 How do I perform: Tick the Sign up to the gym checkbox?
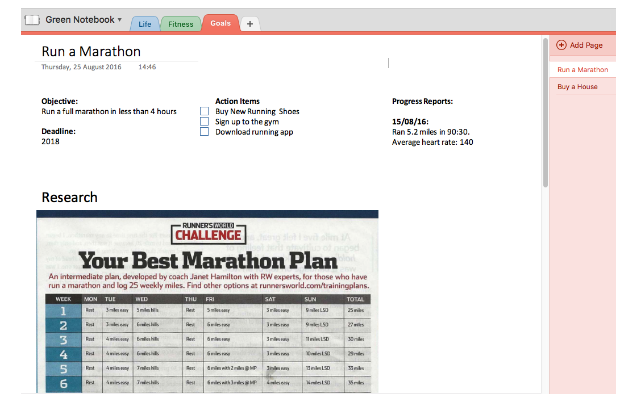pyautogui.click(x=204, y=122)
